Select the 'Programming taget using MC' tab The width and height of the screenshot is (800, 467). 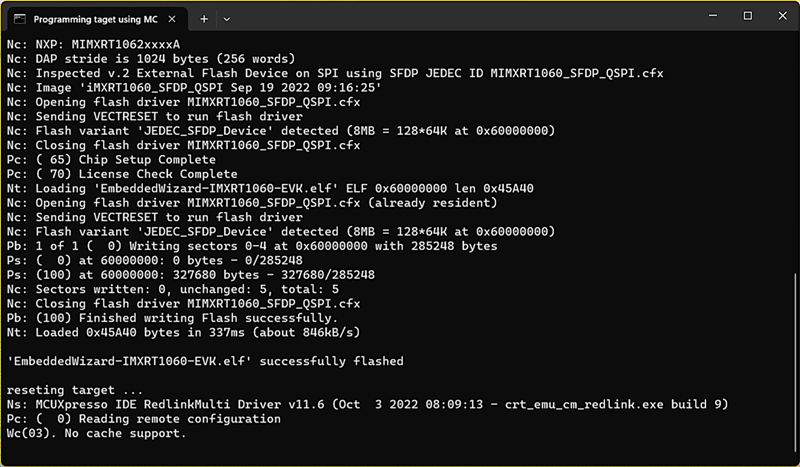tap(96, 19)
